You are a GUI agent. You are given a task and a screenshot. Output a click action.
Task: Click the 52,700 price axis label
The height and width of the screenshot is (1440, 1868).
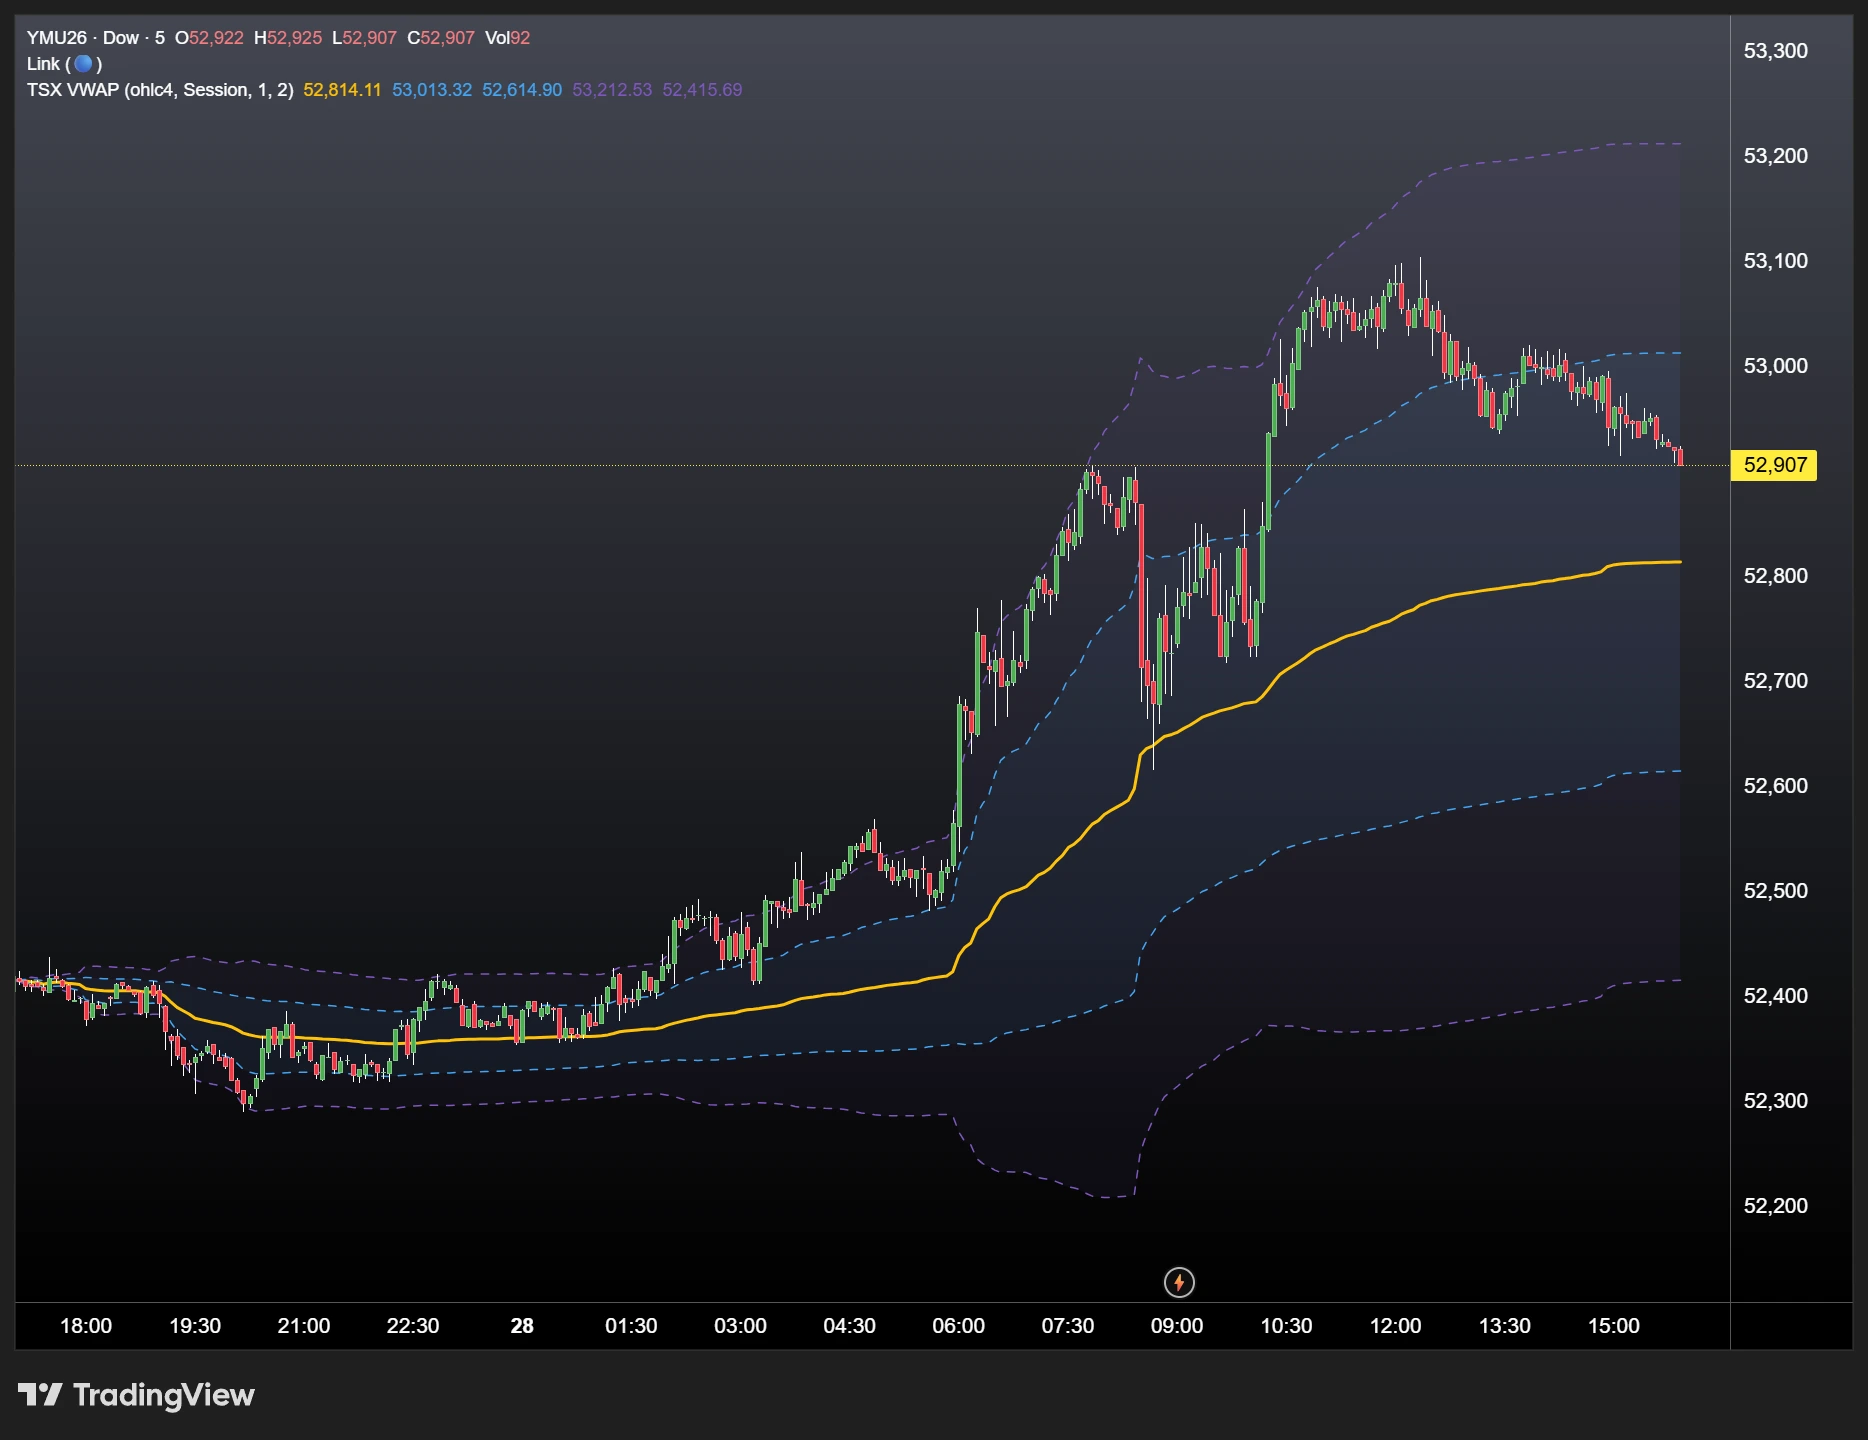(x=1775, y=681)
